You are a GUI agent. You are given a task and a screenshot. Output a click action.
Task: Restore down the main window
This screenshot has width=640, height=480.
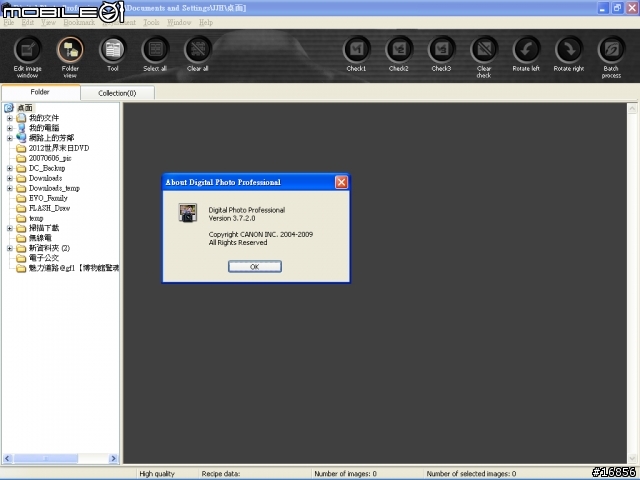coord(617,8)
